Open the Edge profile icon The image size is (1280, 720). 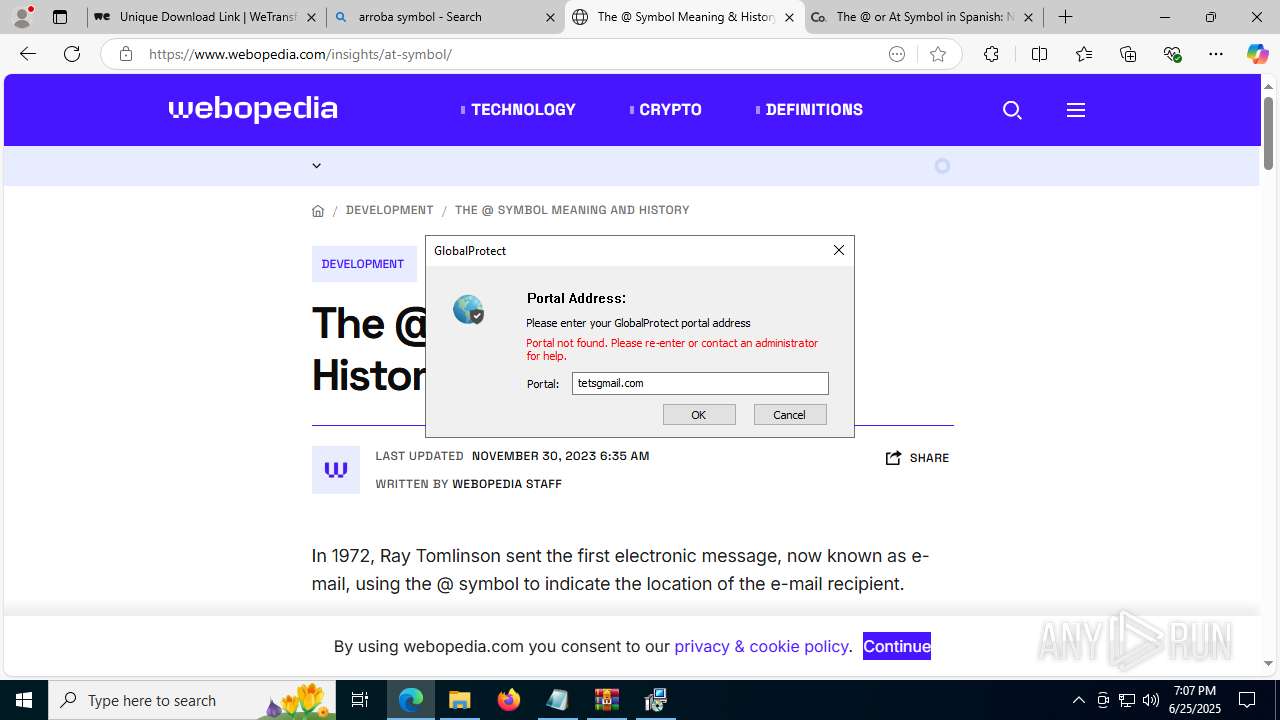22,17
